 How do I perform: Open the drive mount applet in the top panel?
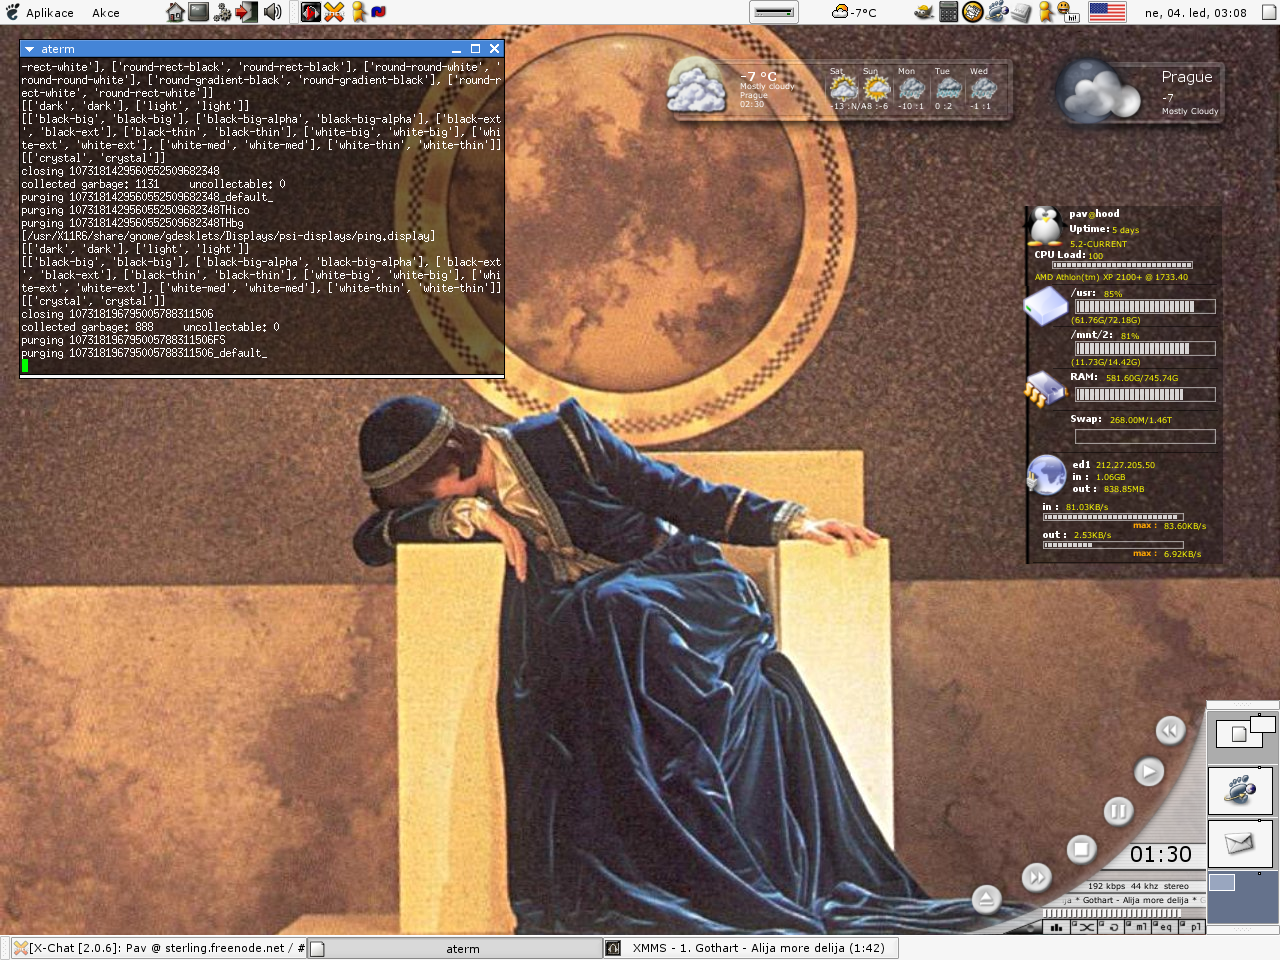click(774, 12)
